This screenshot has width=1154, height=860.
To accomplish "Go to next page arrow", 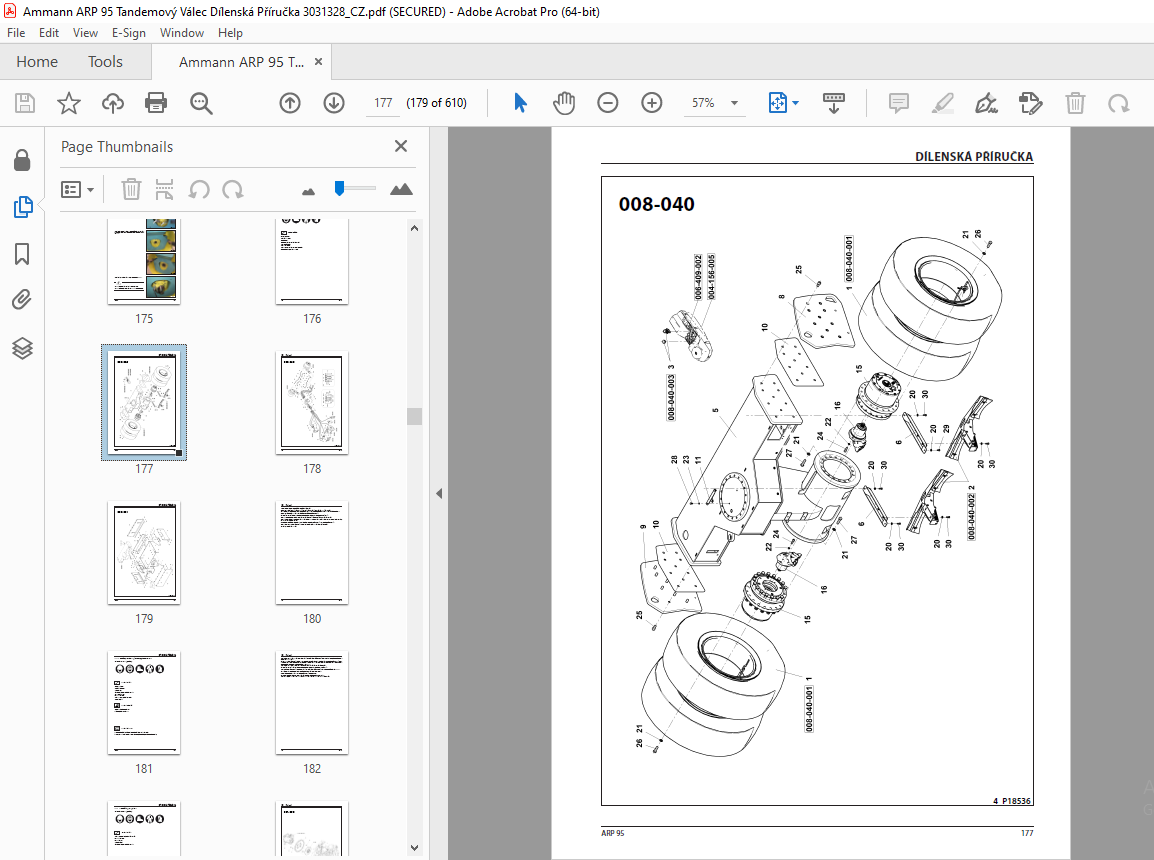I will point(334,103).
